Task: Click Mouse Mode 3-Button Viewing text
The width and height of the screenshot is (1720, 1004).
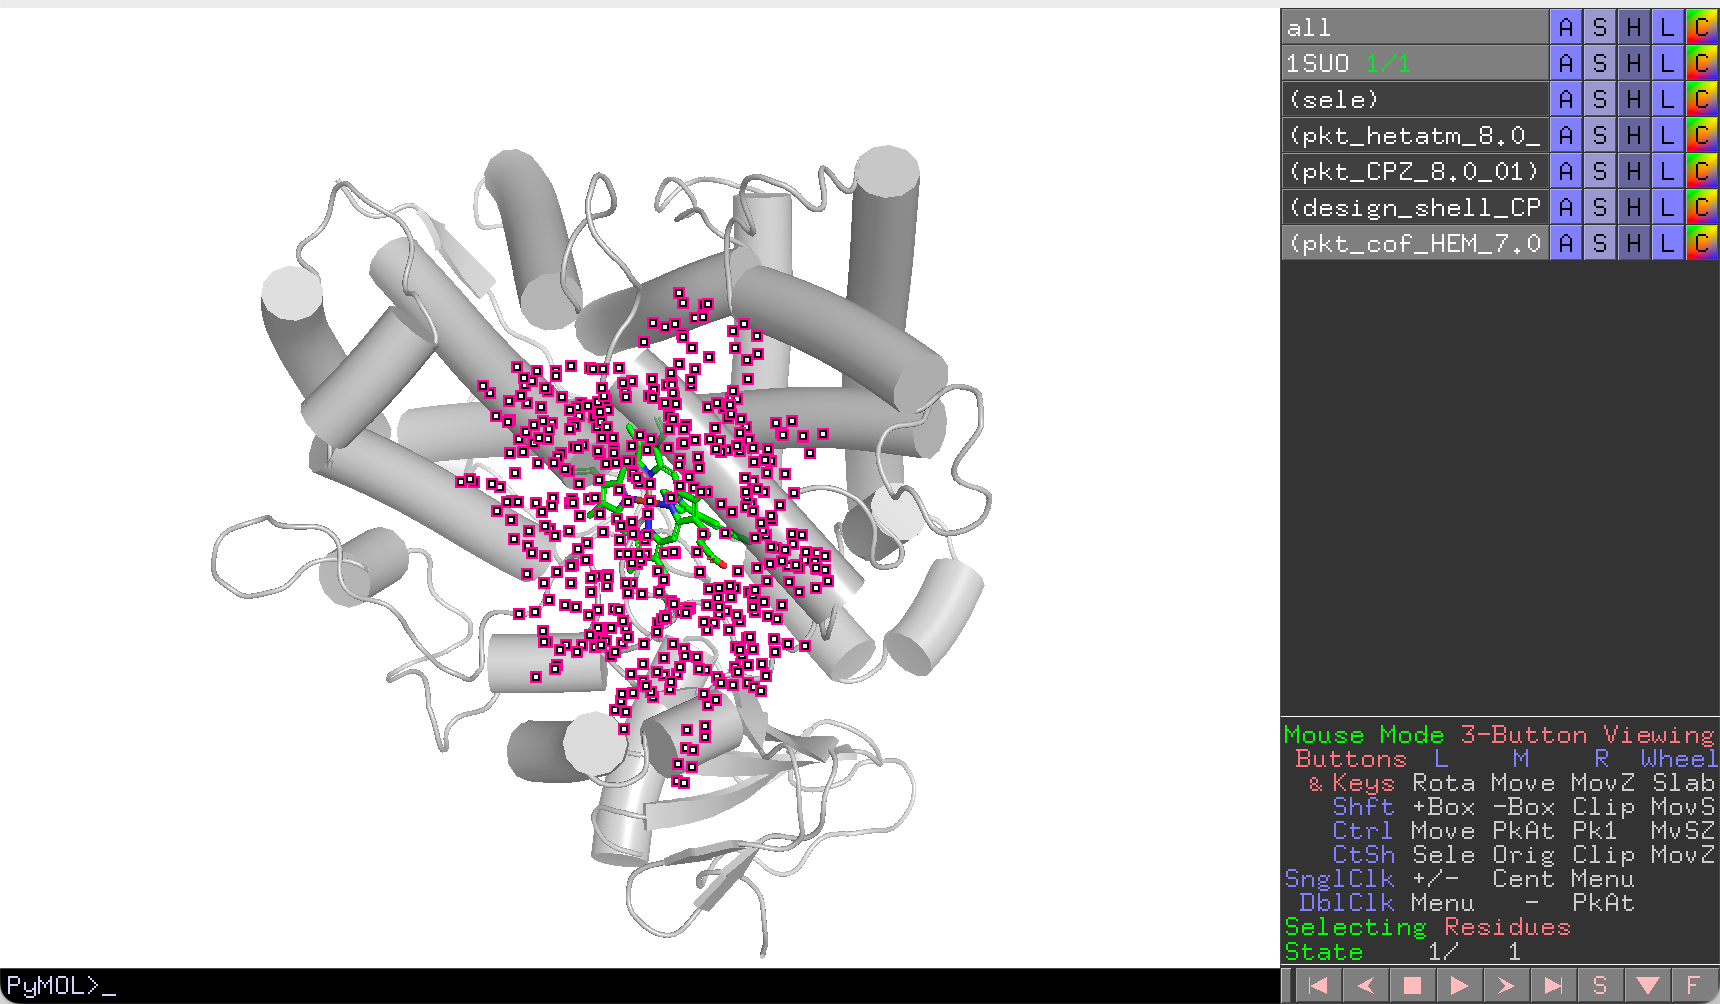Action: [x=1499, y=735]
